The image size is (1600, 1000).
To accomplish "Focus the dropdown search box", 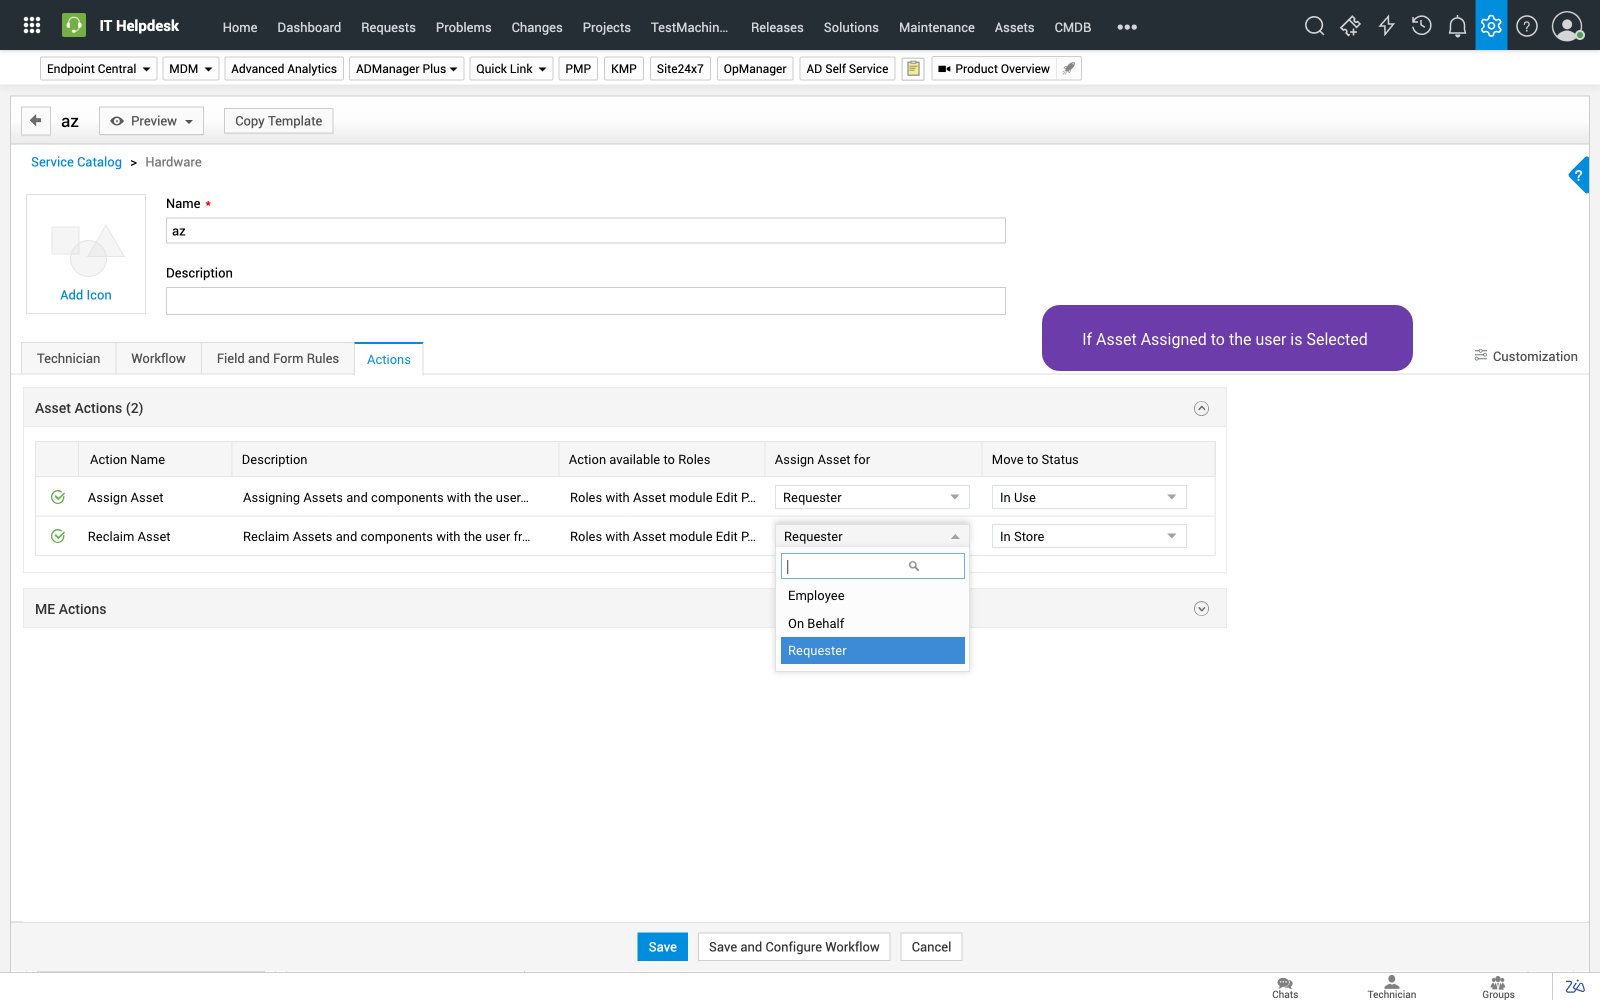I will (x=873, y=566).
